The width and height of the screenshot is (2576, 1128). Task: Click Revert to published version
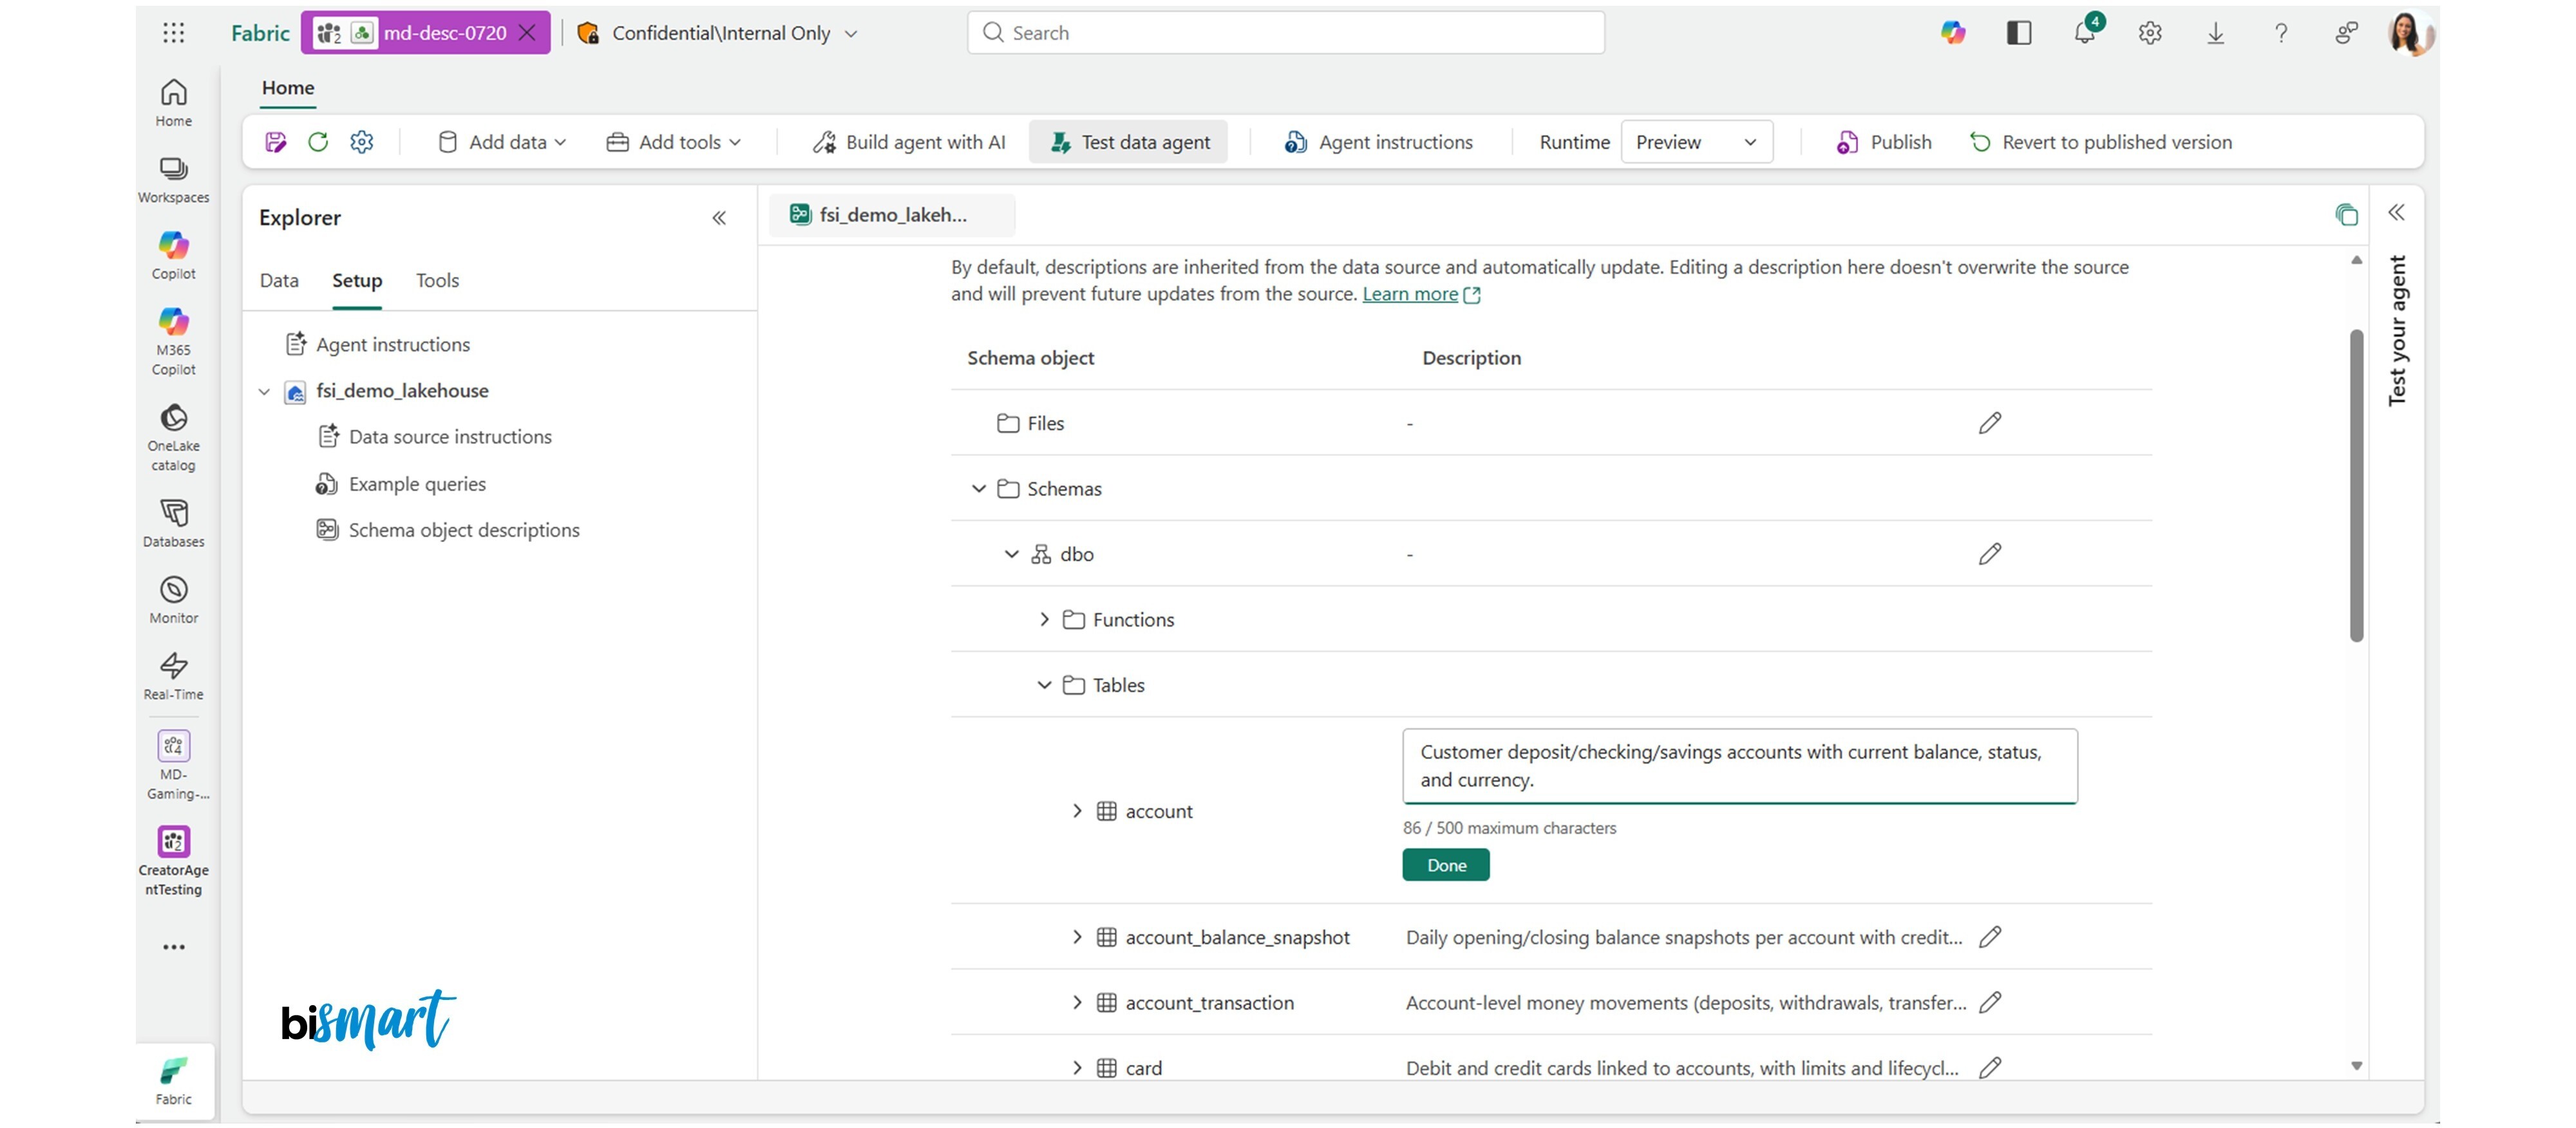pyautogui.click(x=2101, y=142)
